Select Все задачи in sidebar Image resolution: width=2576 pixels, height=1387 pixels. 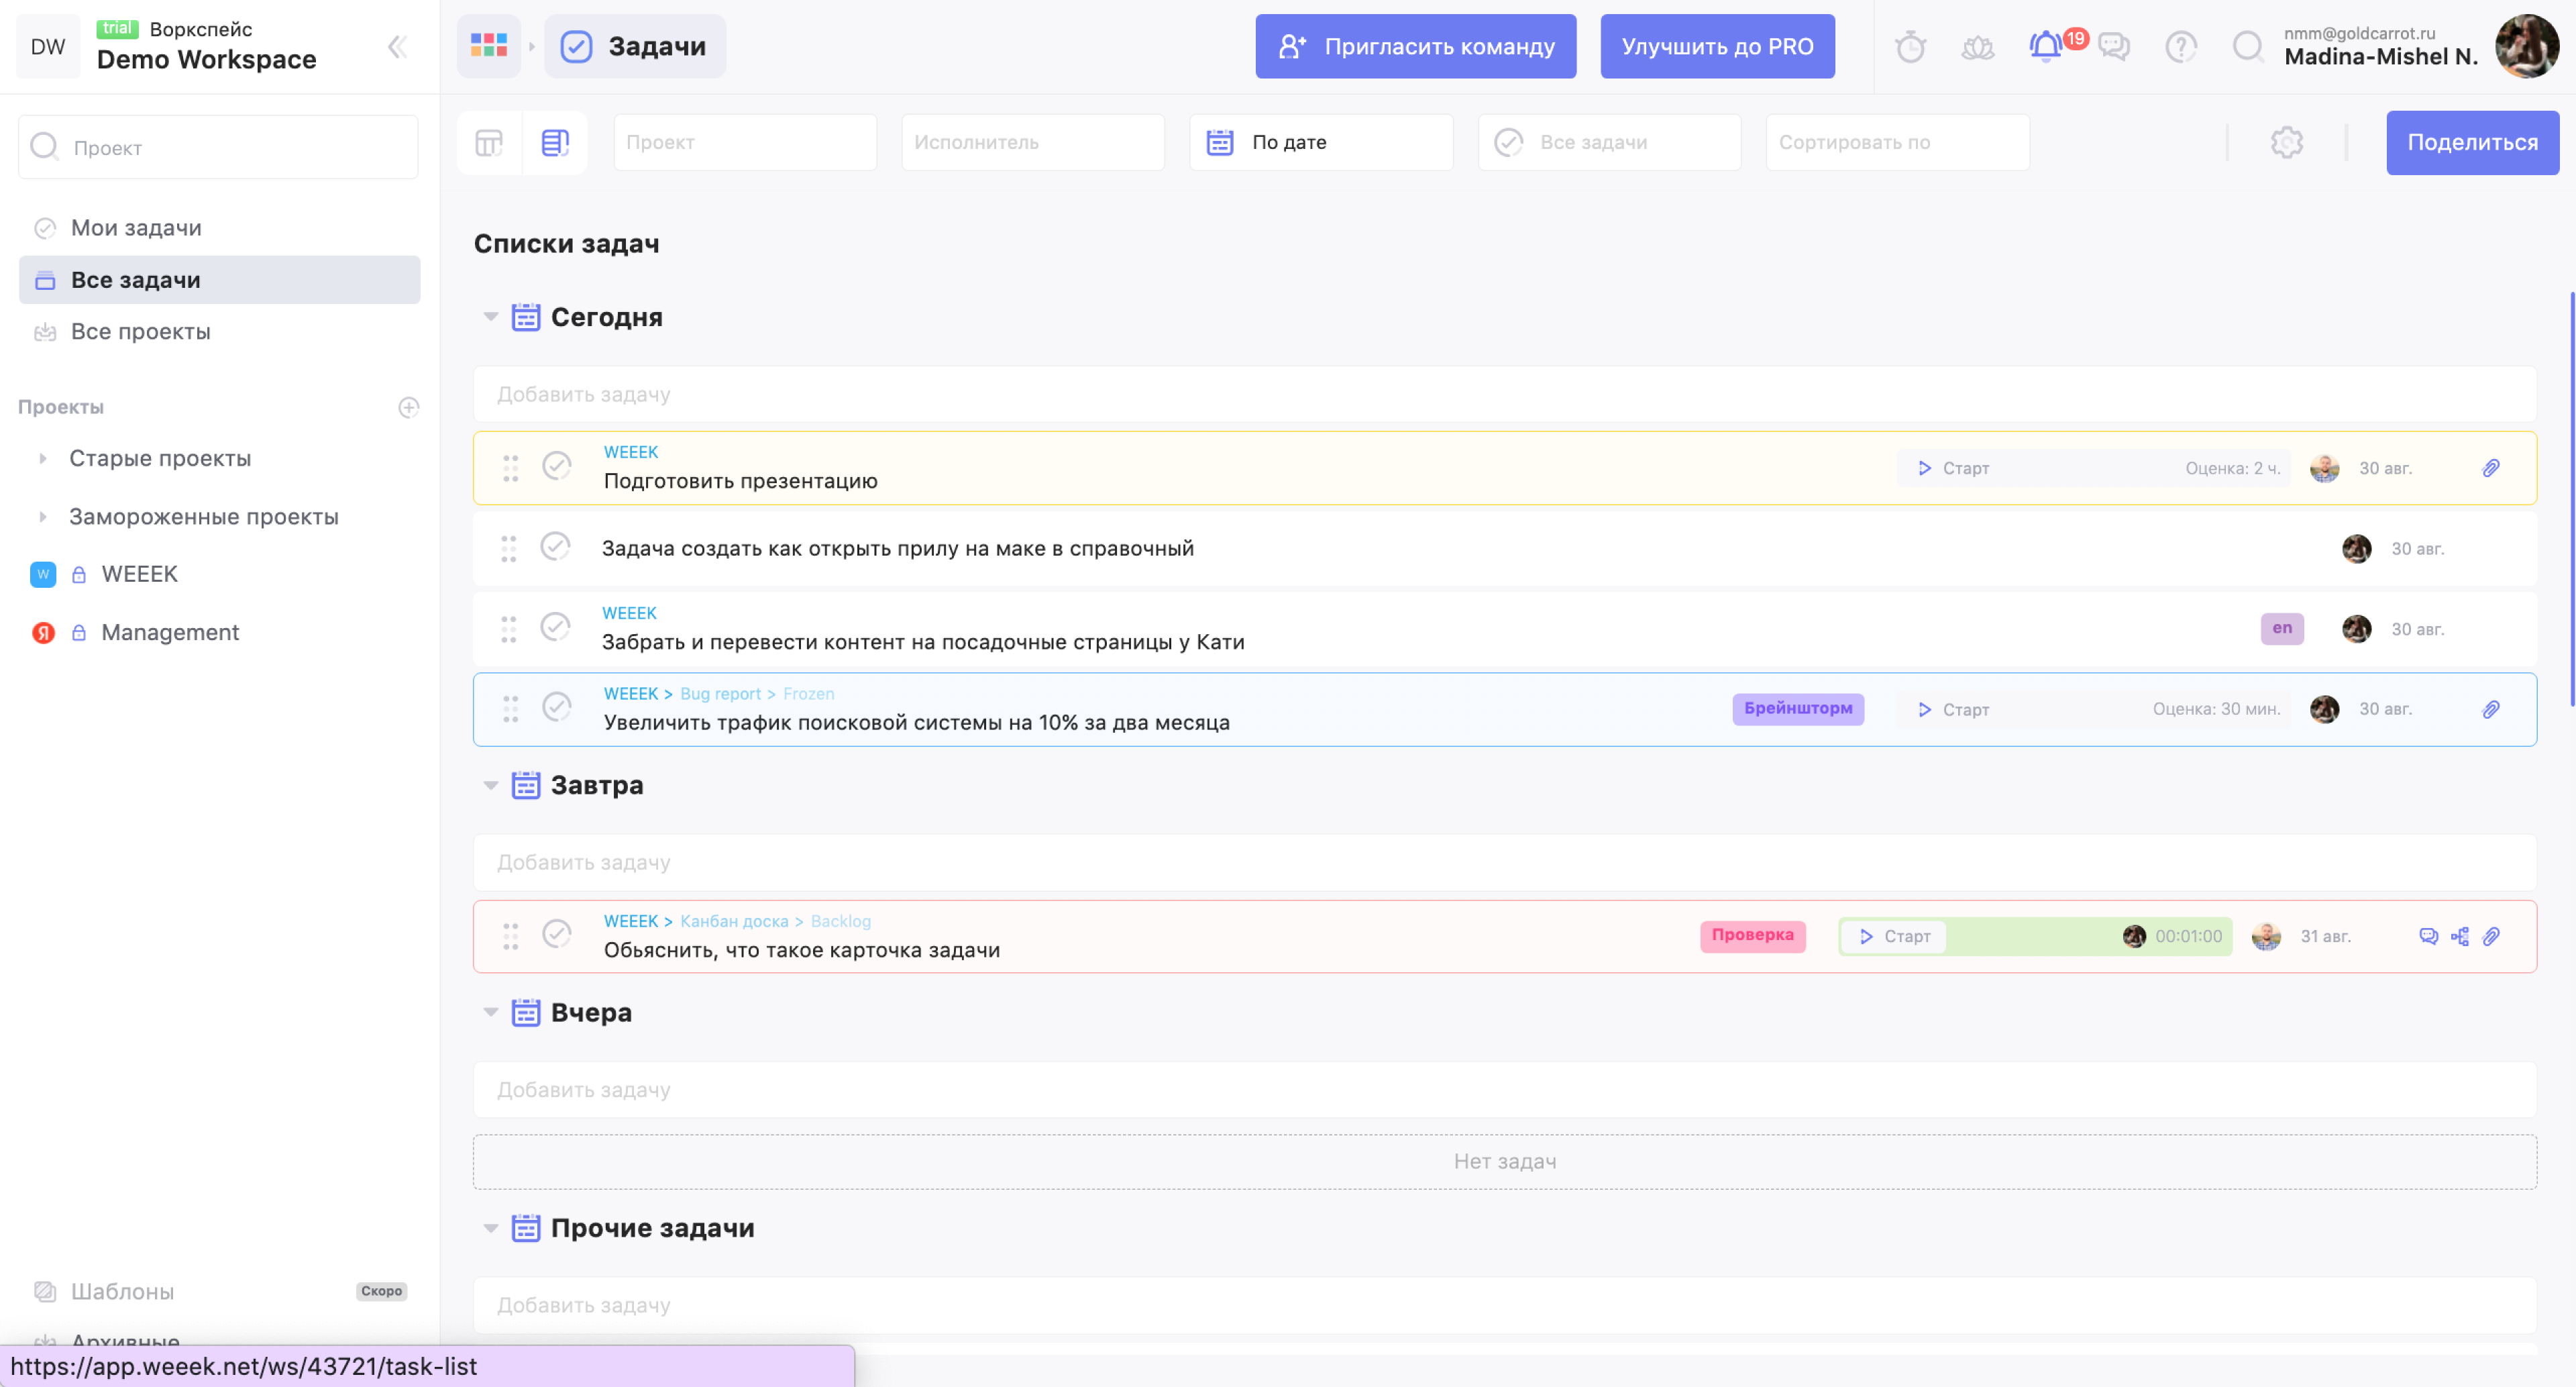pos(219,280)
